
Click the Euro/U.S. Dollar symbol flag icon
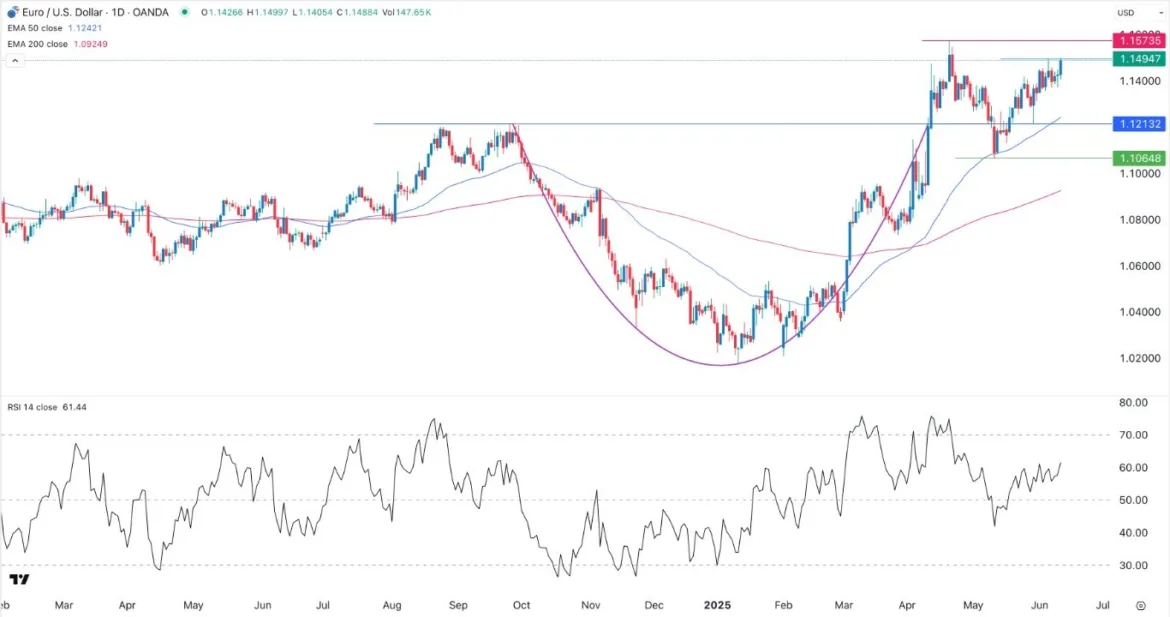point(13,12)
